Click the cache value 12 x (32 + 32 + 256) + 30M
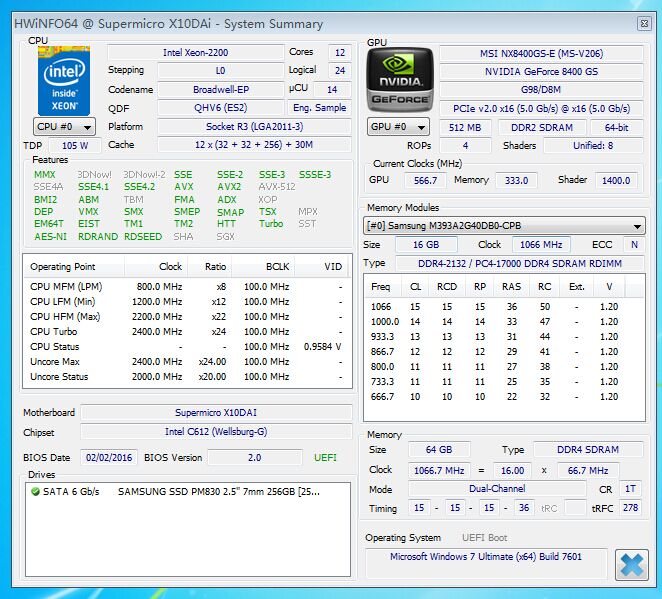 [x=254, y=145]
